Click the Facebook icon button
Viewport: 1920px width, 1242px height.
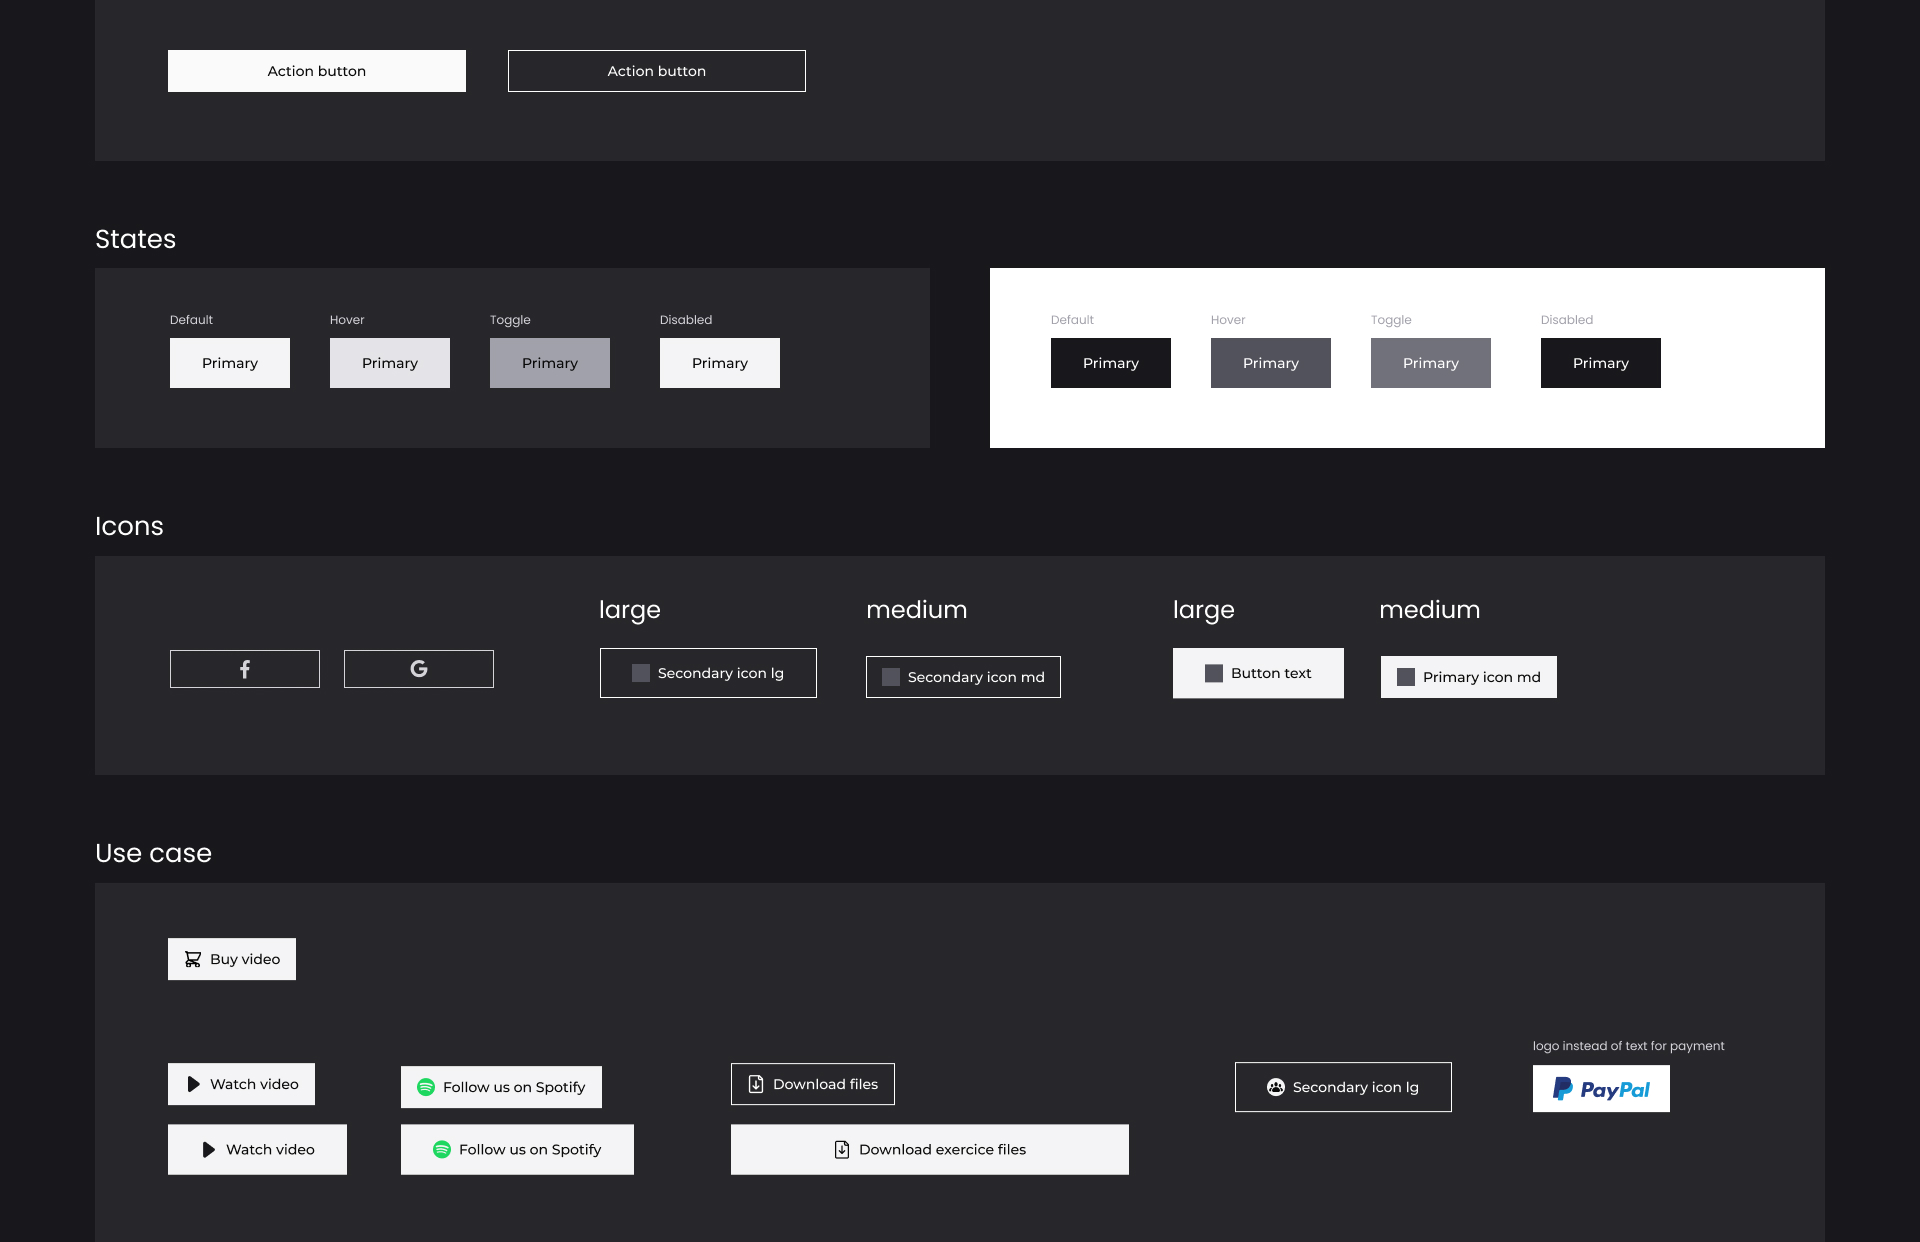click(245, 669)
